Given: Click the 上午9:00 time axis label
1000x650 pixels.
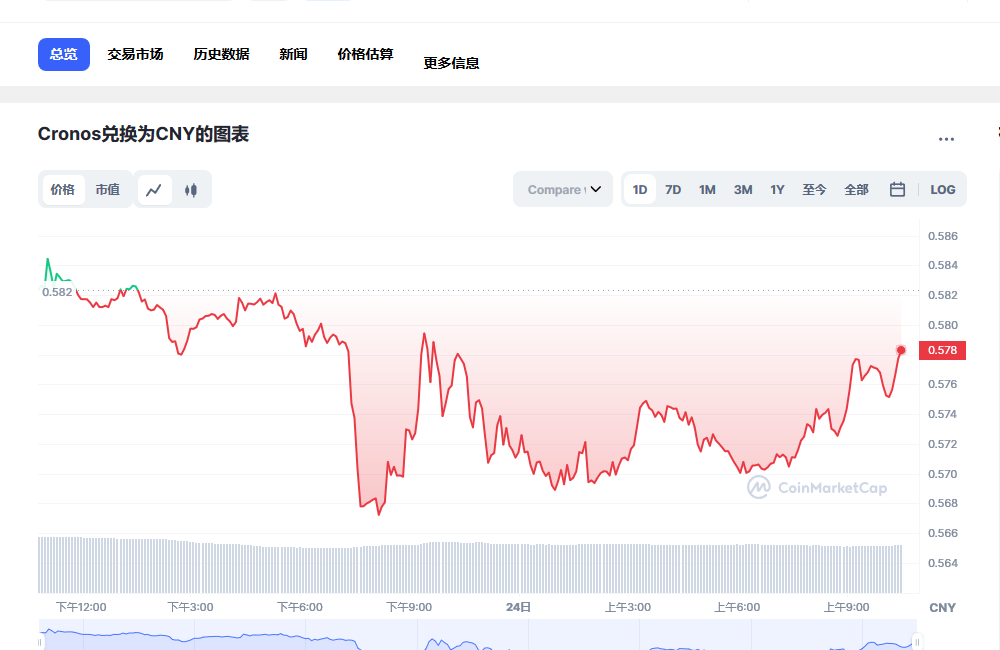Looking at the screenshot, I should point(846,607).
